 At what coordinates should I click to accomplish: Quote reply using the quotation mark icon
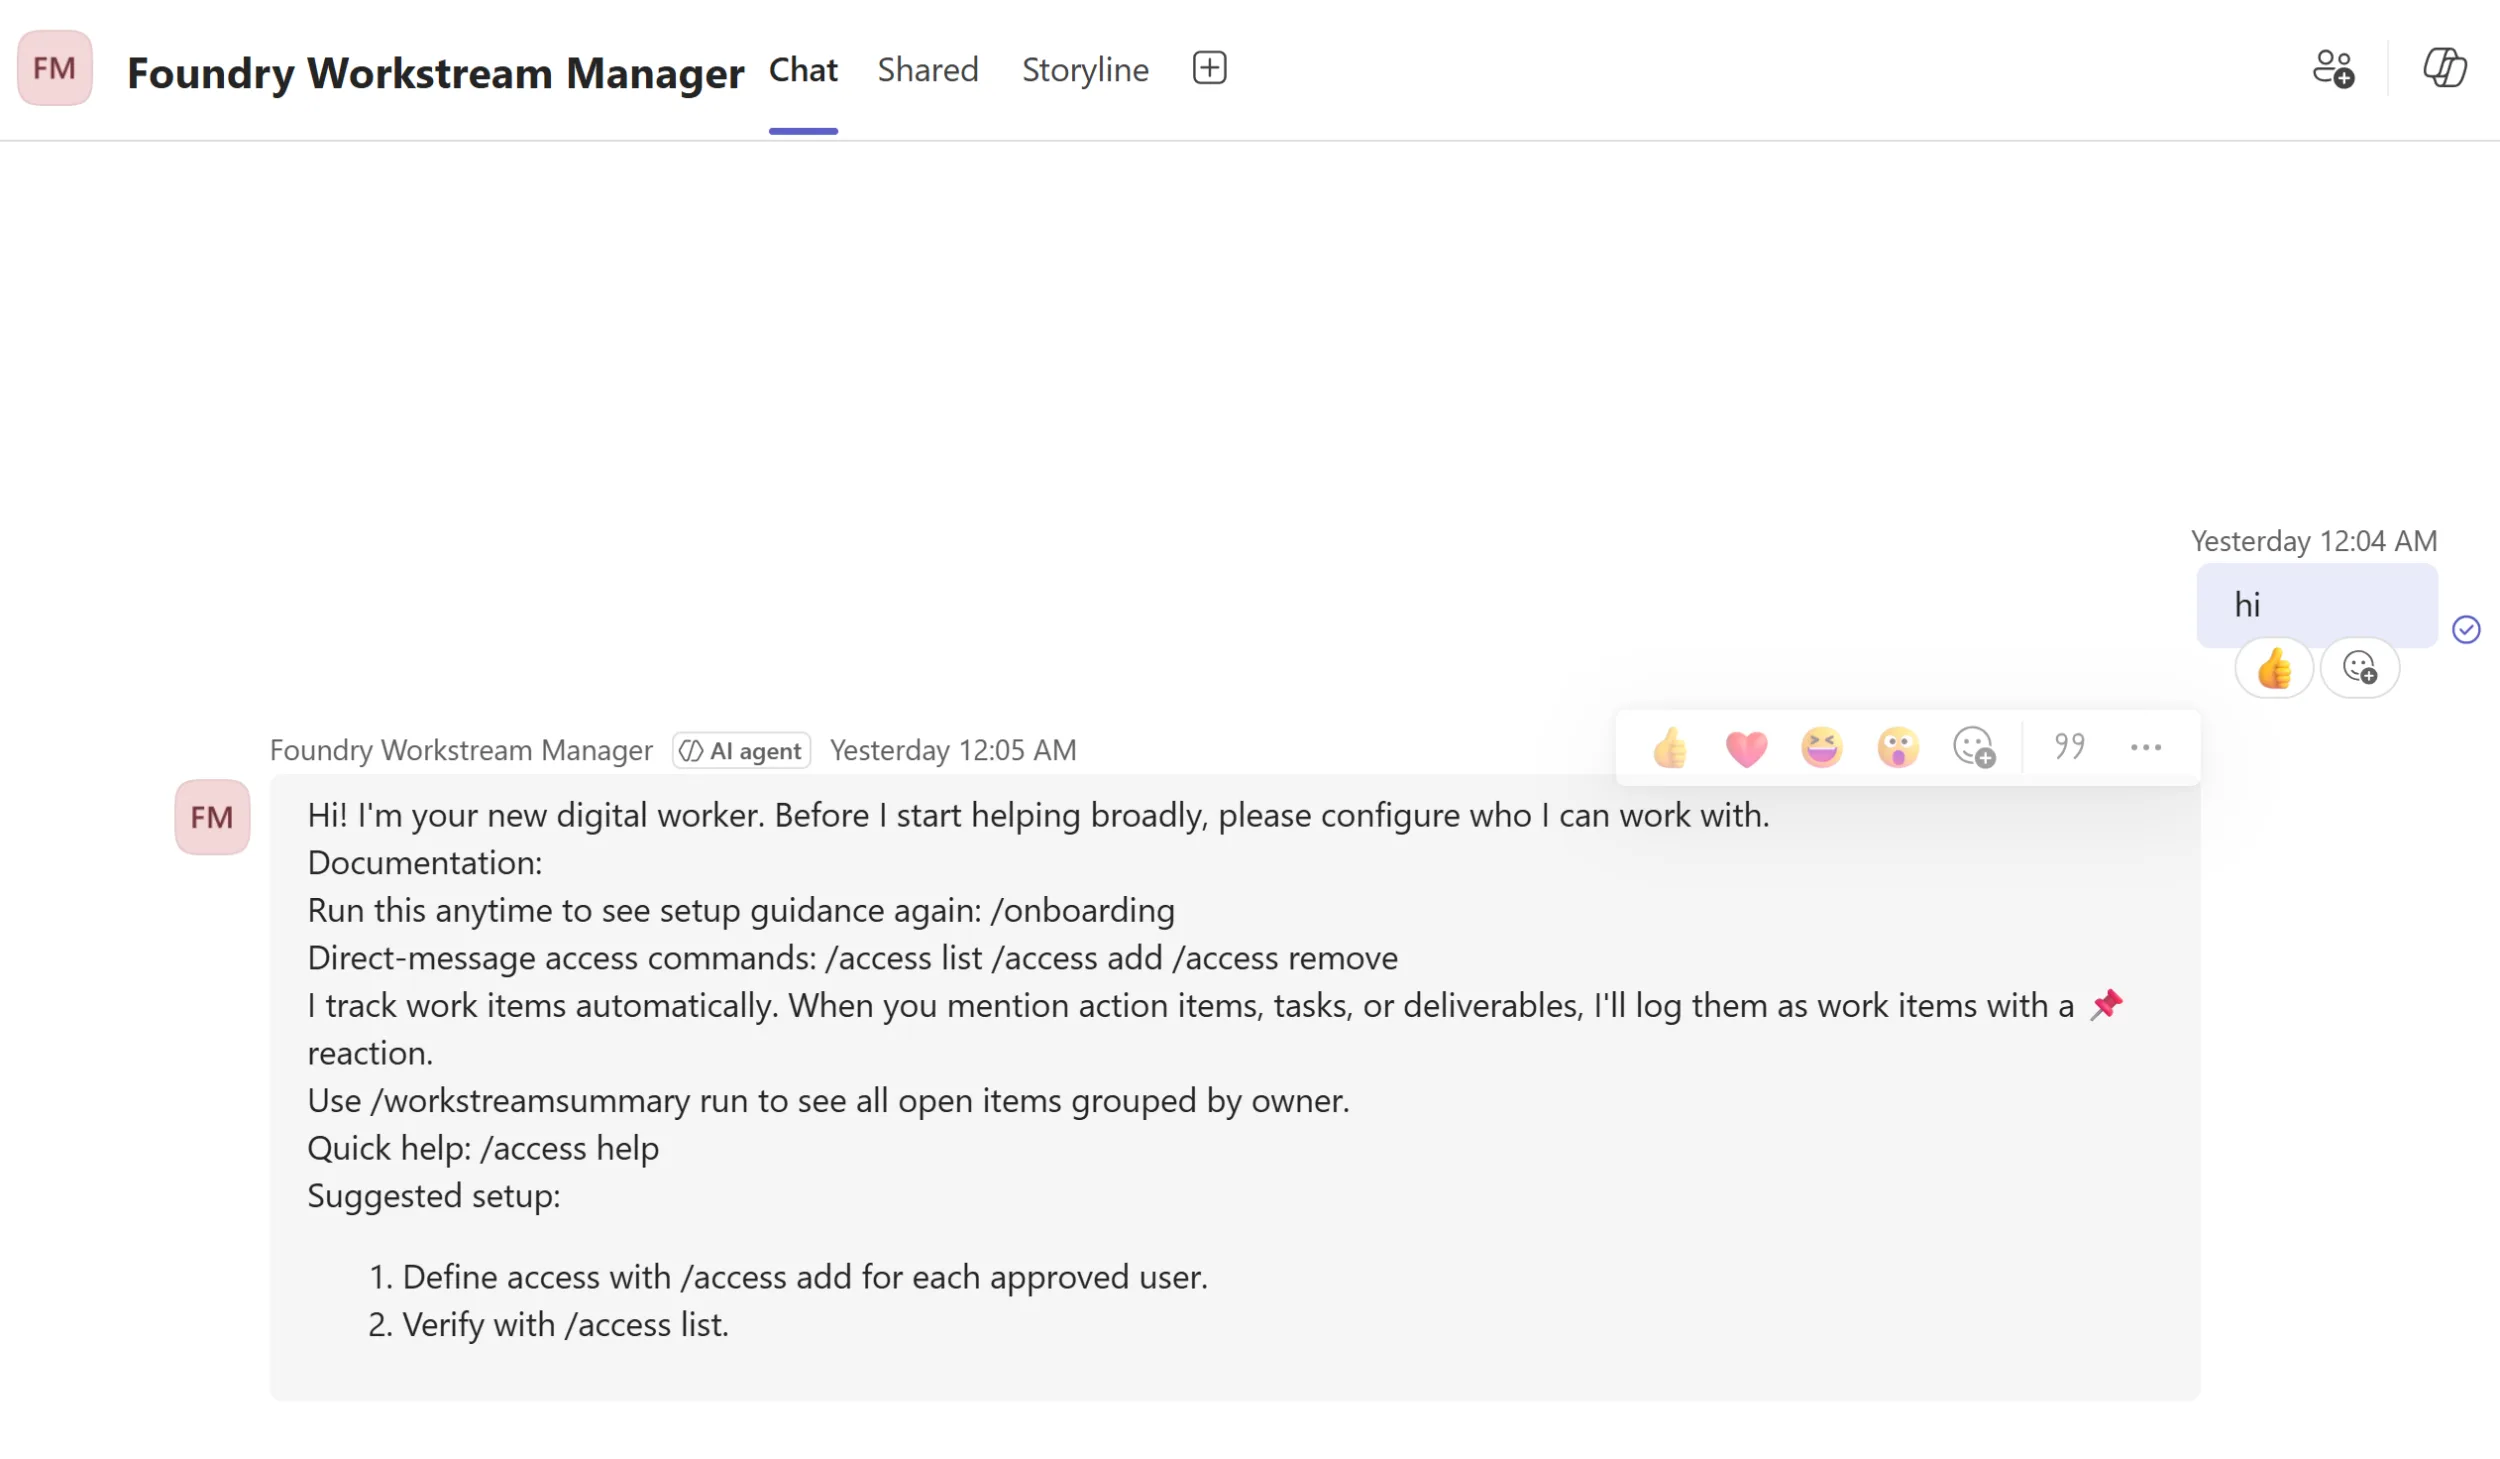click(2069, 746)
